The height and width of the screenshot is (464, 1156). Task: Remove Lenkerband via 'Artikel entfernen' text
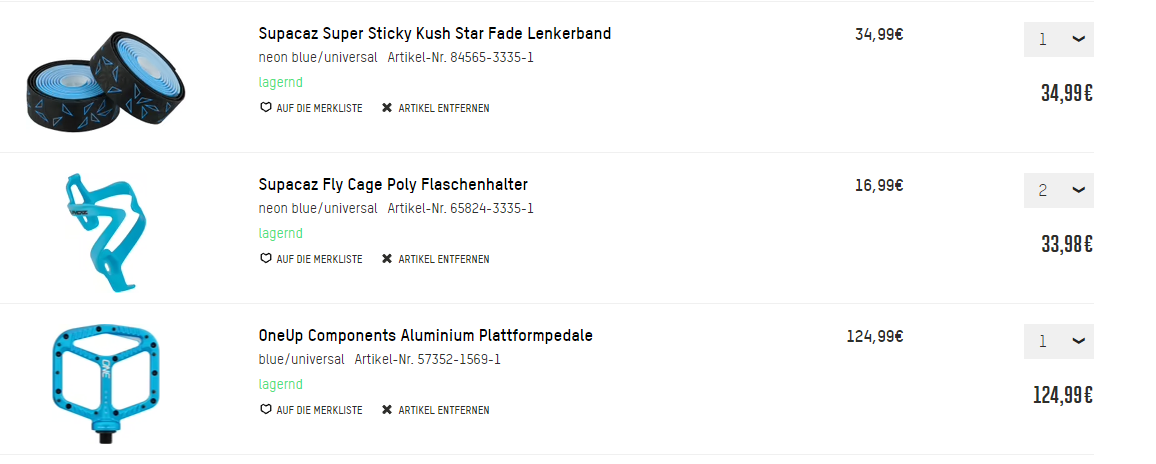click(444, 108)
